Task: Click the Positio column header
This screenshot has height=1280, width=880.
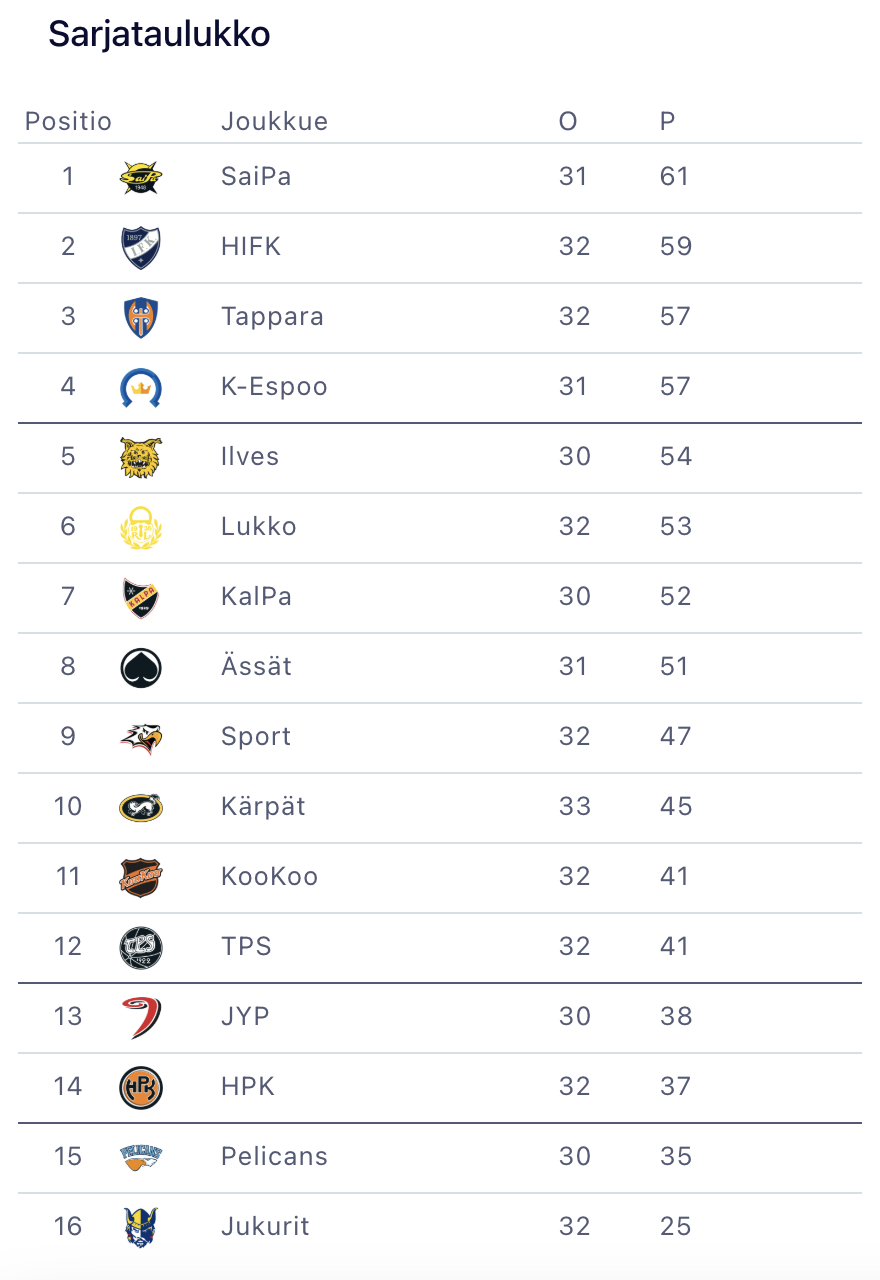Action: 68,122
